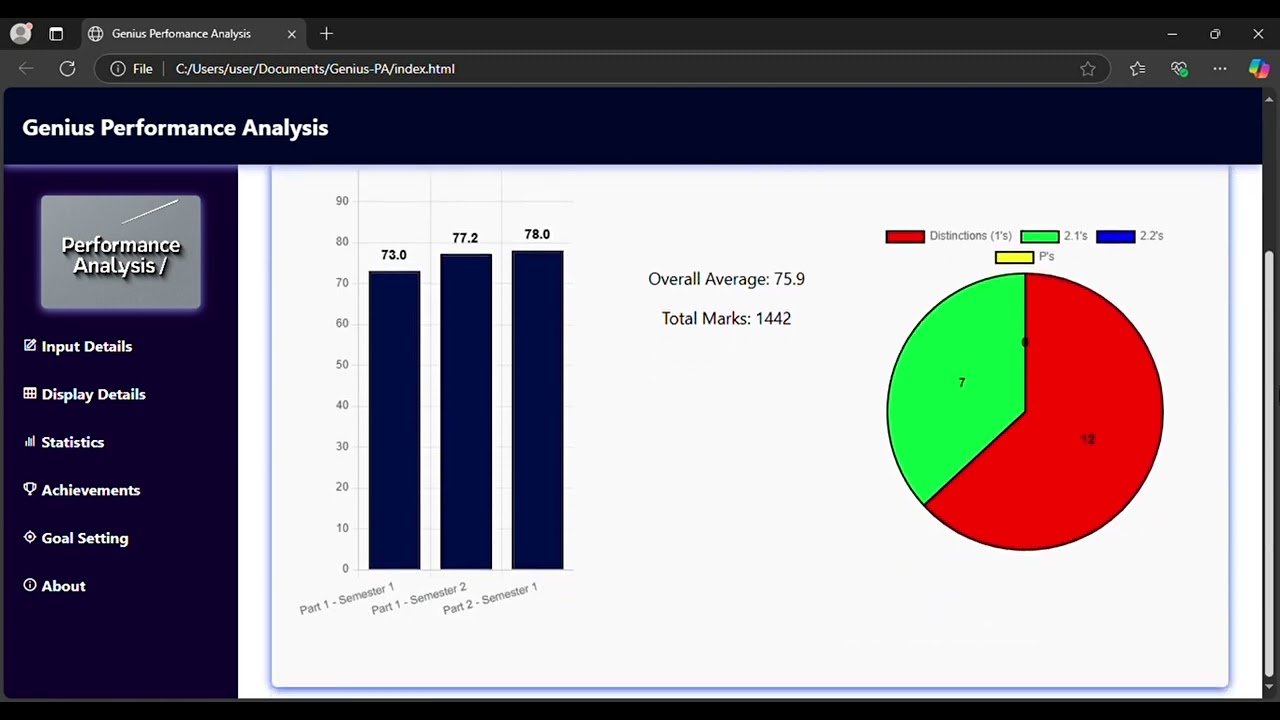The width and height of the screenshot is (1280, 720).
Task: Open the favorites list icon
Action: click(1137, 68)
